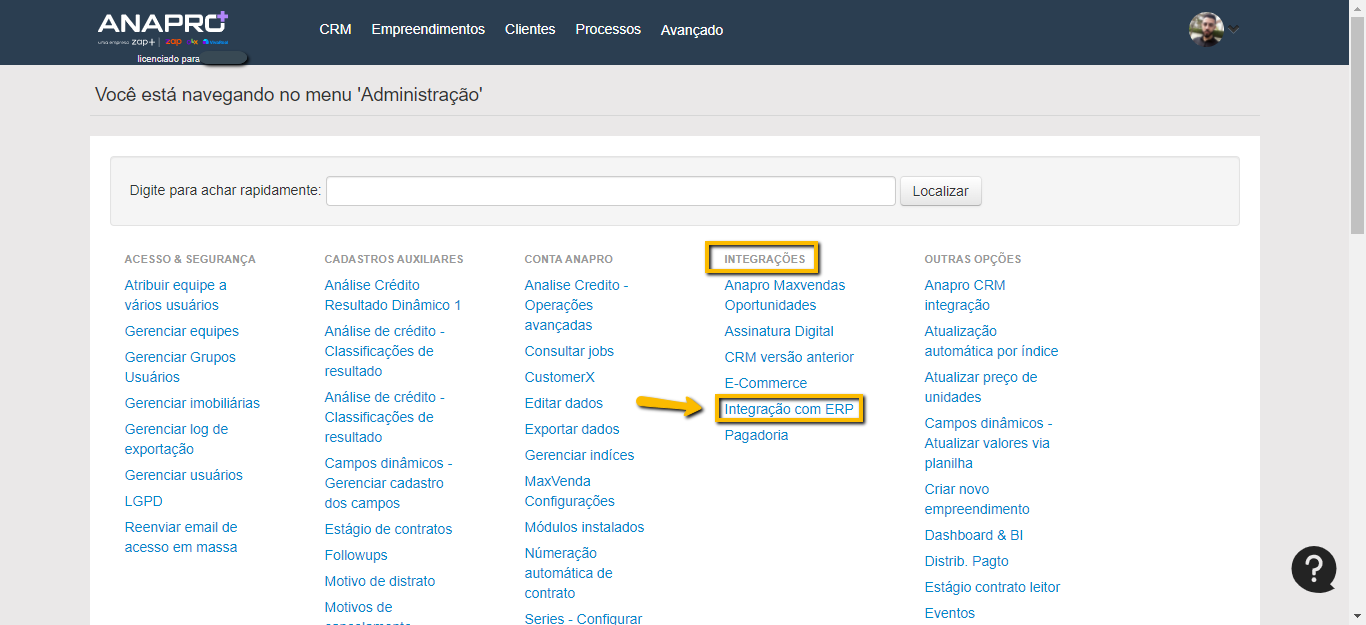Viewport: 1366px width, 625px height.
Task: Go to Gerenciar usuários
Action: click(183, 475)
